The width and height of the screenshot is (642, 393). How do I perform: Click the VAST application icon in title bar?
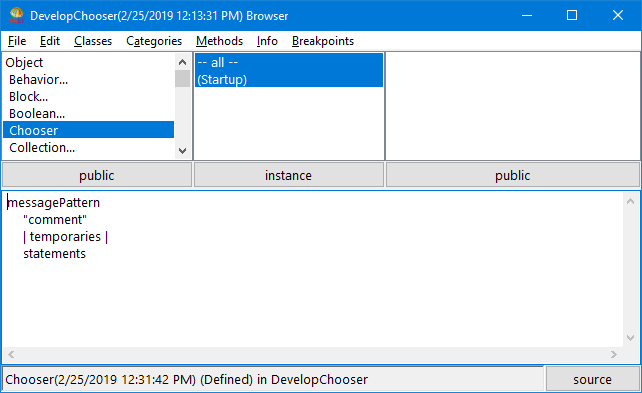(x=16, y=16)
